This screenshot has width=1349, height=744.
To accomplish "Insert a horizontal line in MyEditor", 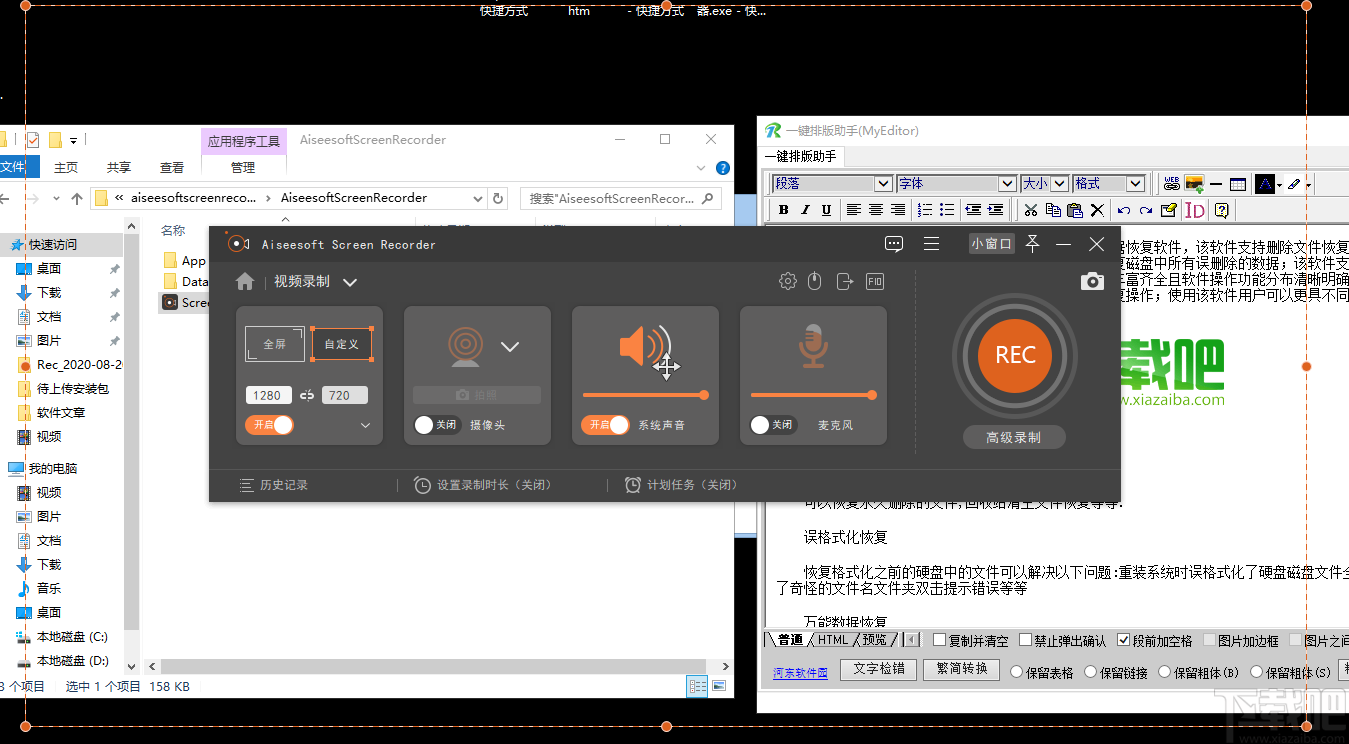I will pyautogui.click(x=1216, y=184).
